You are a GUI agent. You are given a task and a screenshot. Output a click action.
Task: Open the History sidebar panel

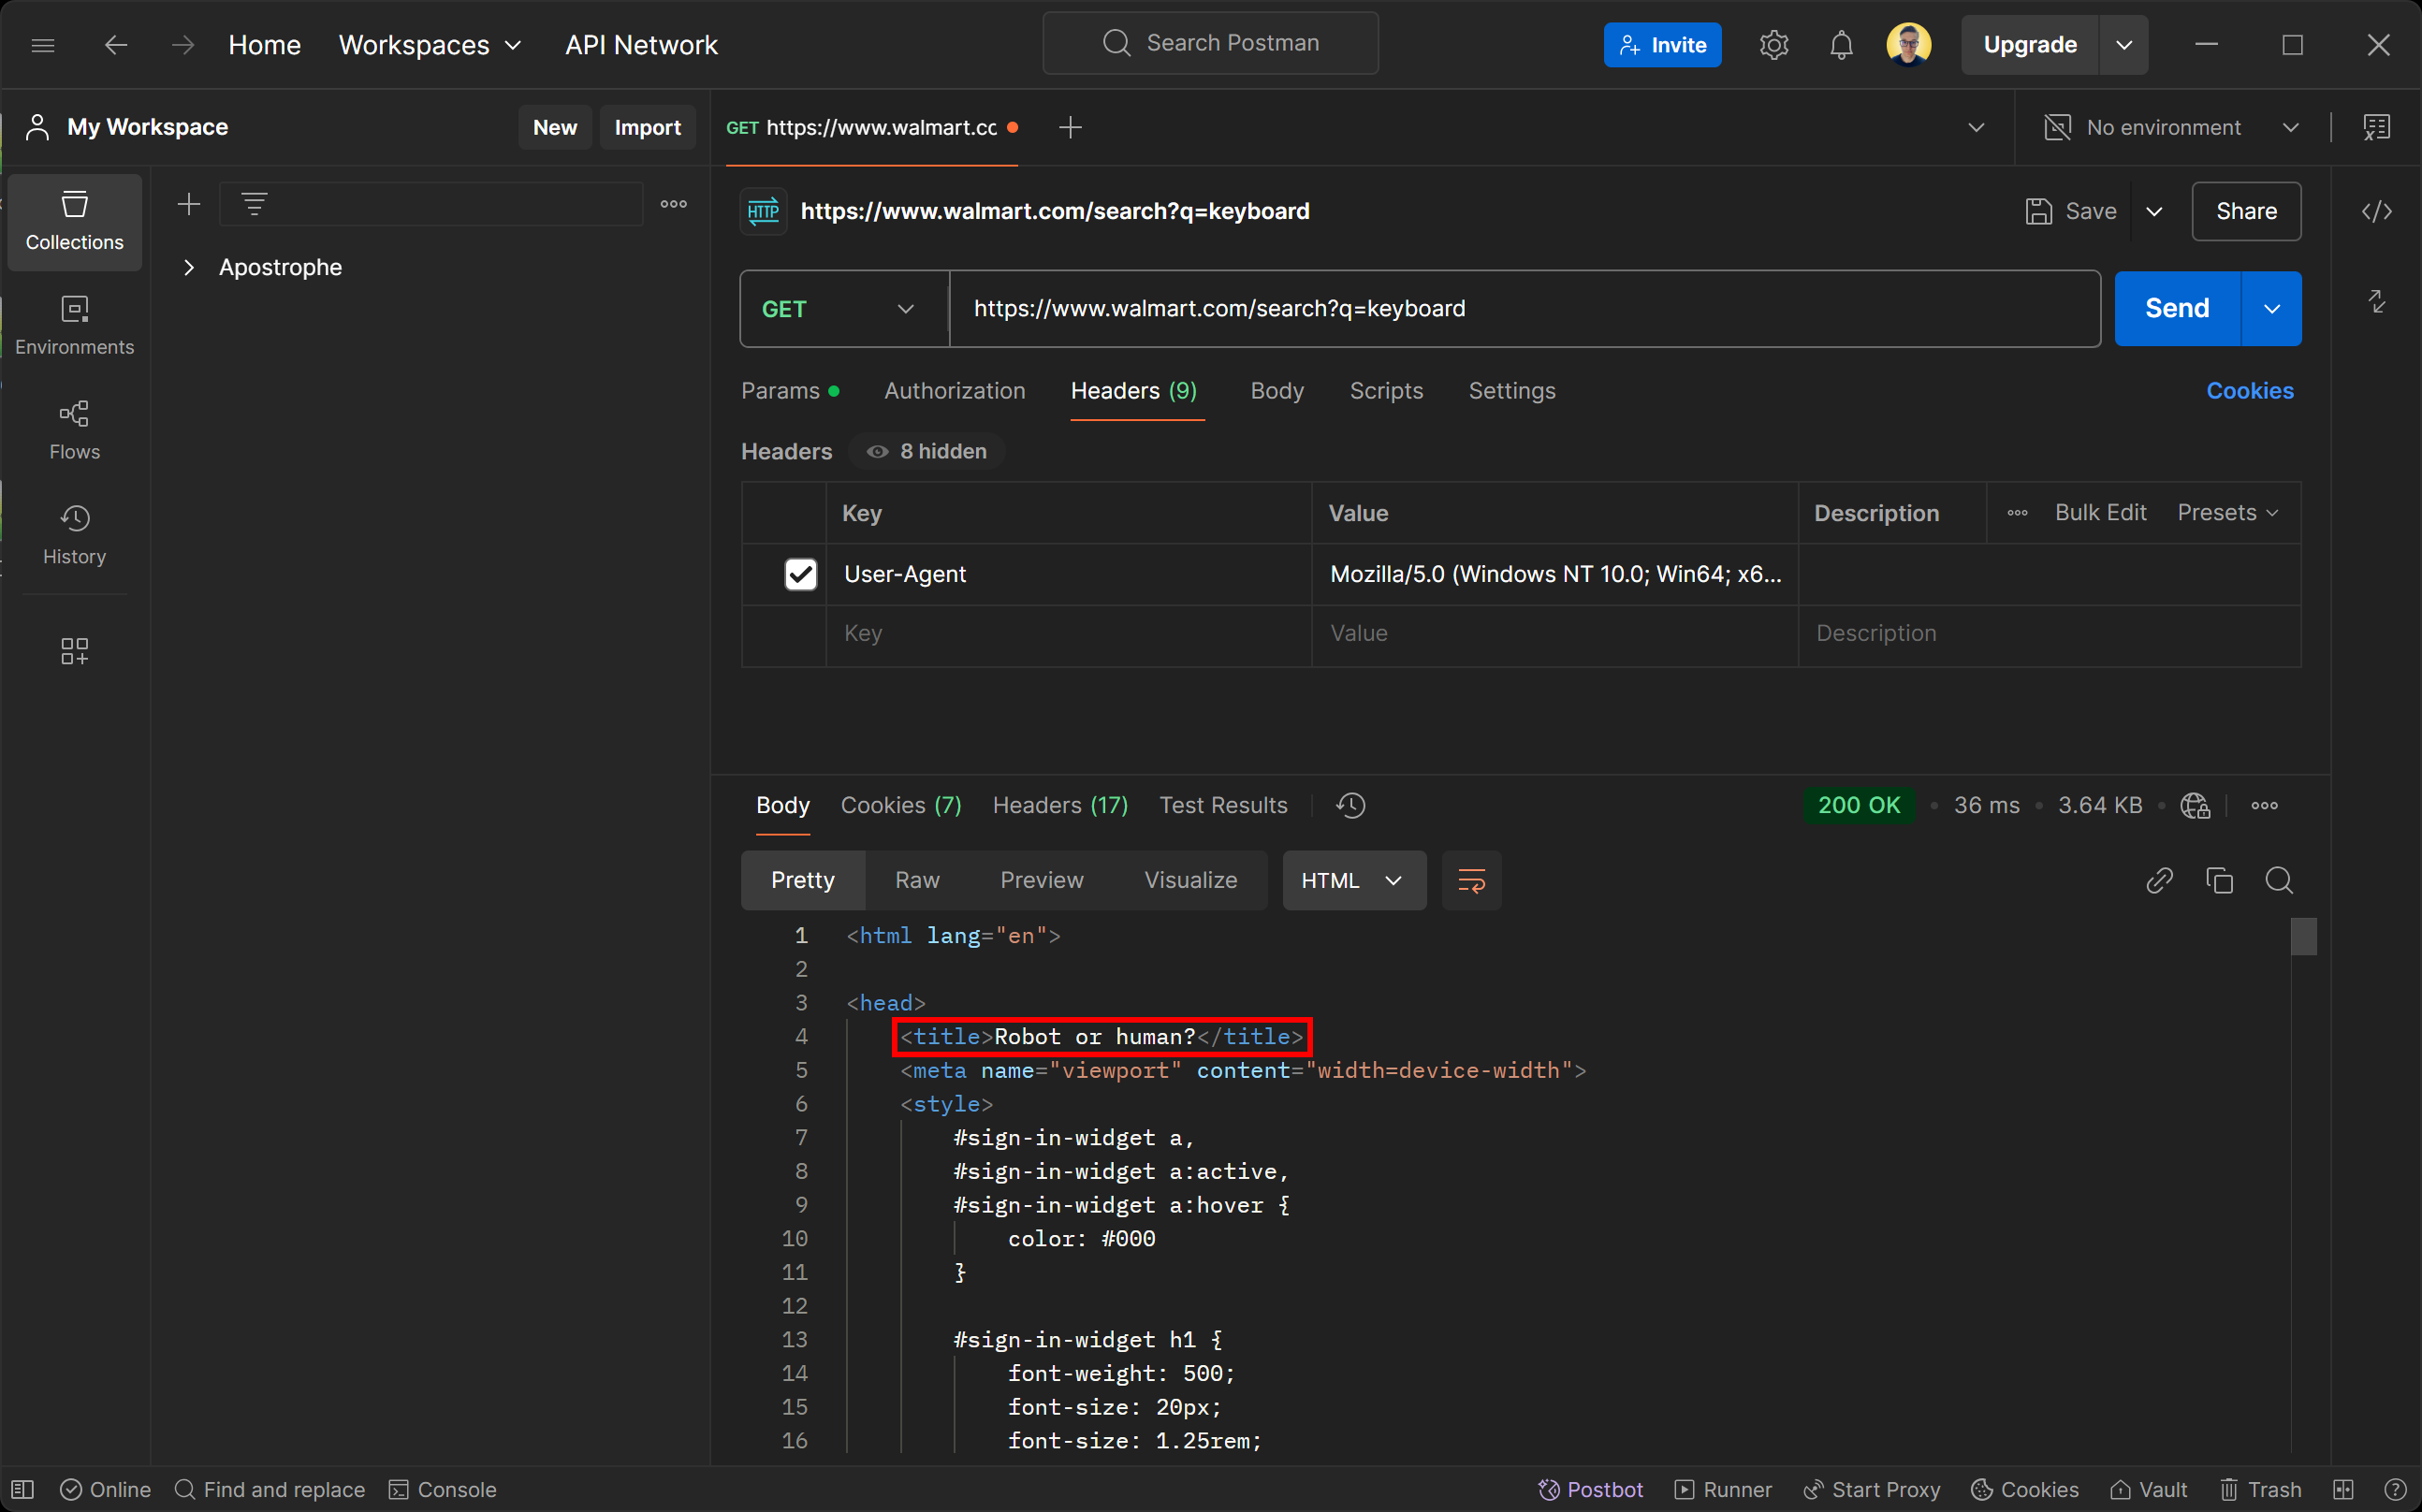coord(74,534)
